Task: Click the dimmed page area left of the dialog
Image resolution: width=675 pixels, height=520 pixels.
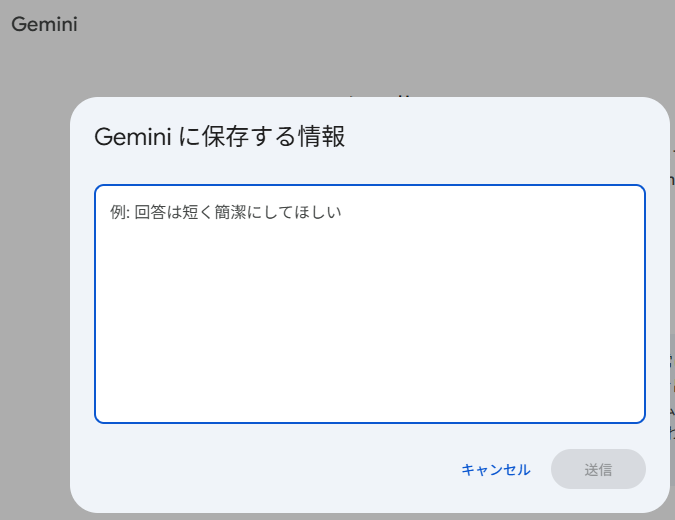Action: click(x=34, y=300)
